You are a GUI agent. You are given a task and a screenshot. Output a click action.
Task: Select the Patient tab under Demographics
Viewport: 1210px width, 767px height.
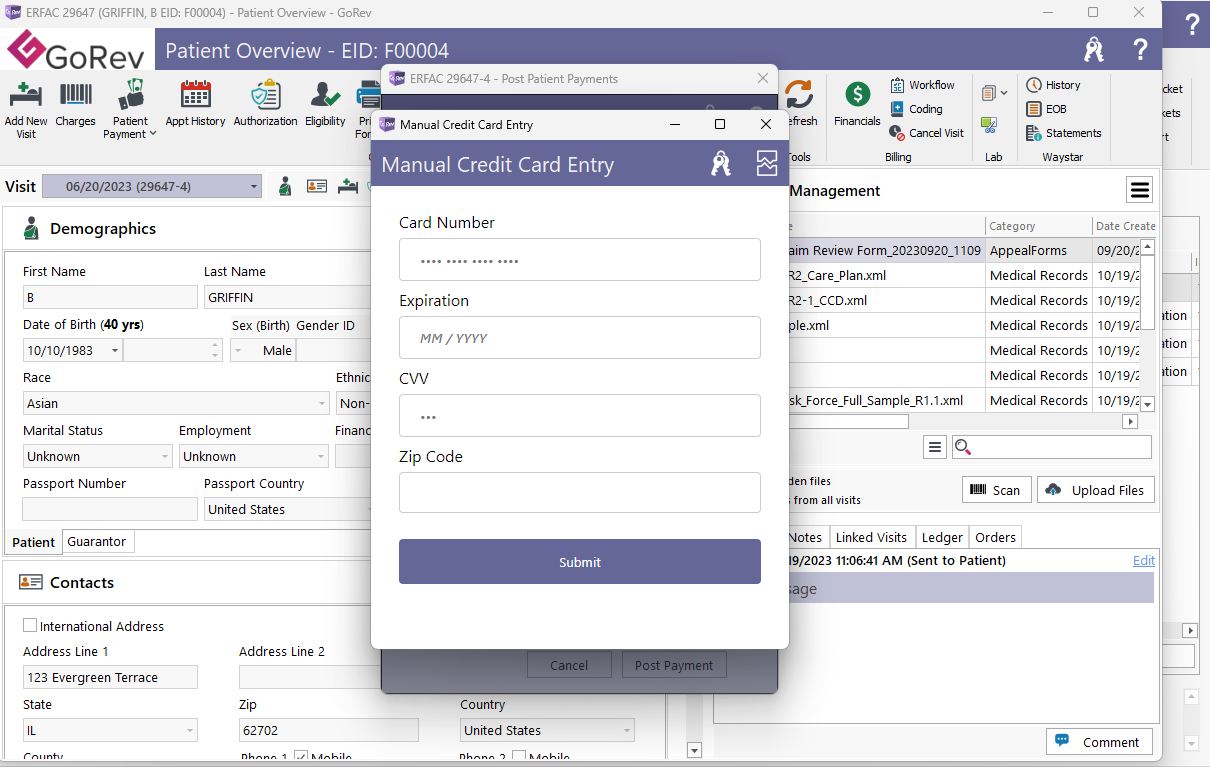pos(34,542)
